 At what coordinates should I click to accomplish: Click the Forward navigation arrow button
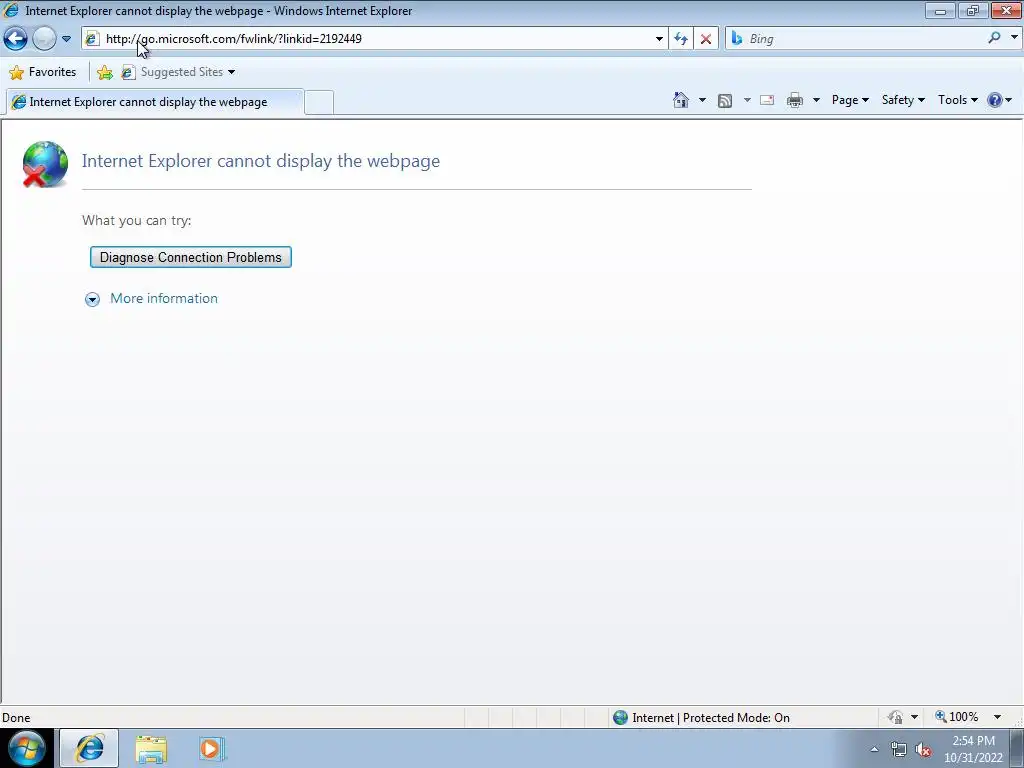(x=44, y=39)
